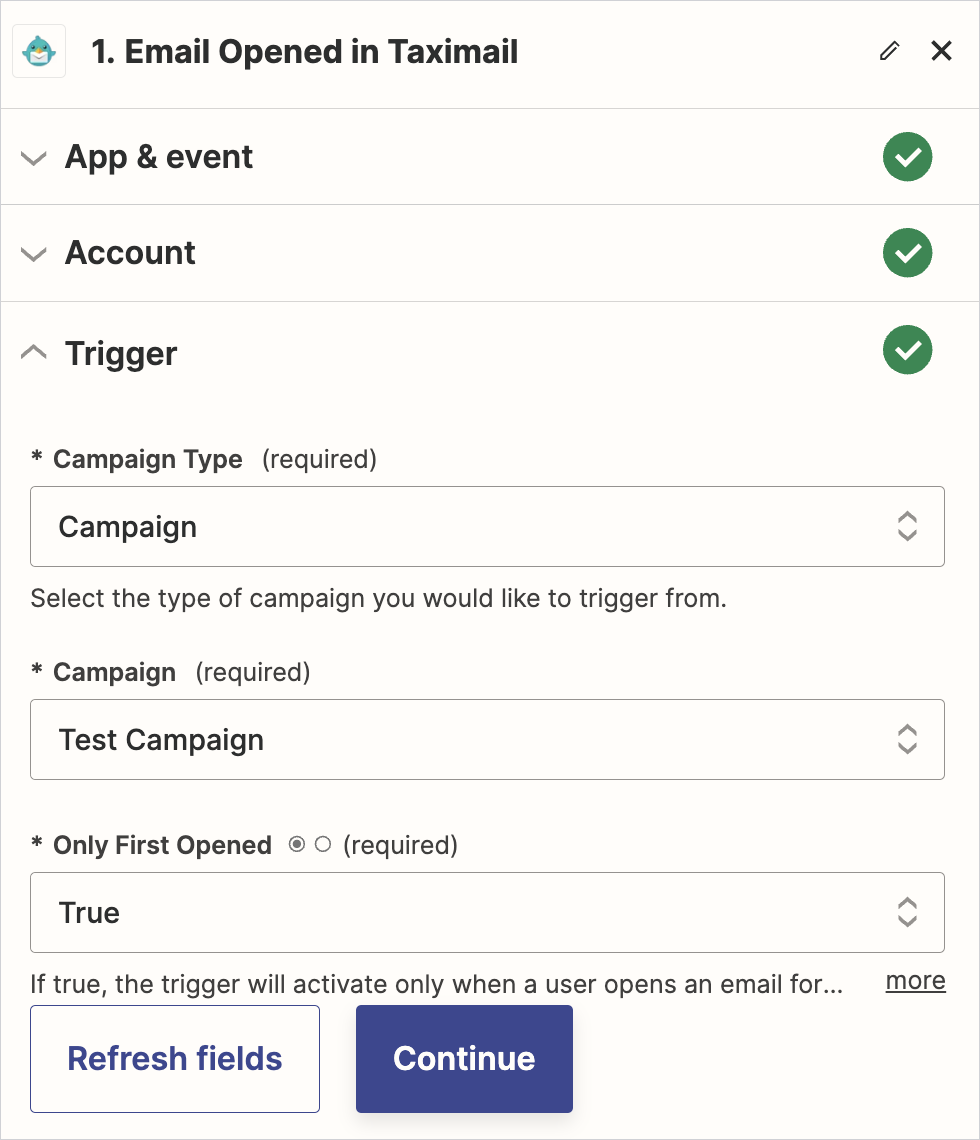Image resolution: width=980 pixels, height=1140 pixels.
Task: Click the App & event section title
Action: (x=159, y=157)
